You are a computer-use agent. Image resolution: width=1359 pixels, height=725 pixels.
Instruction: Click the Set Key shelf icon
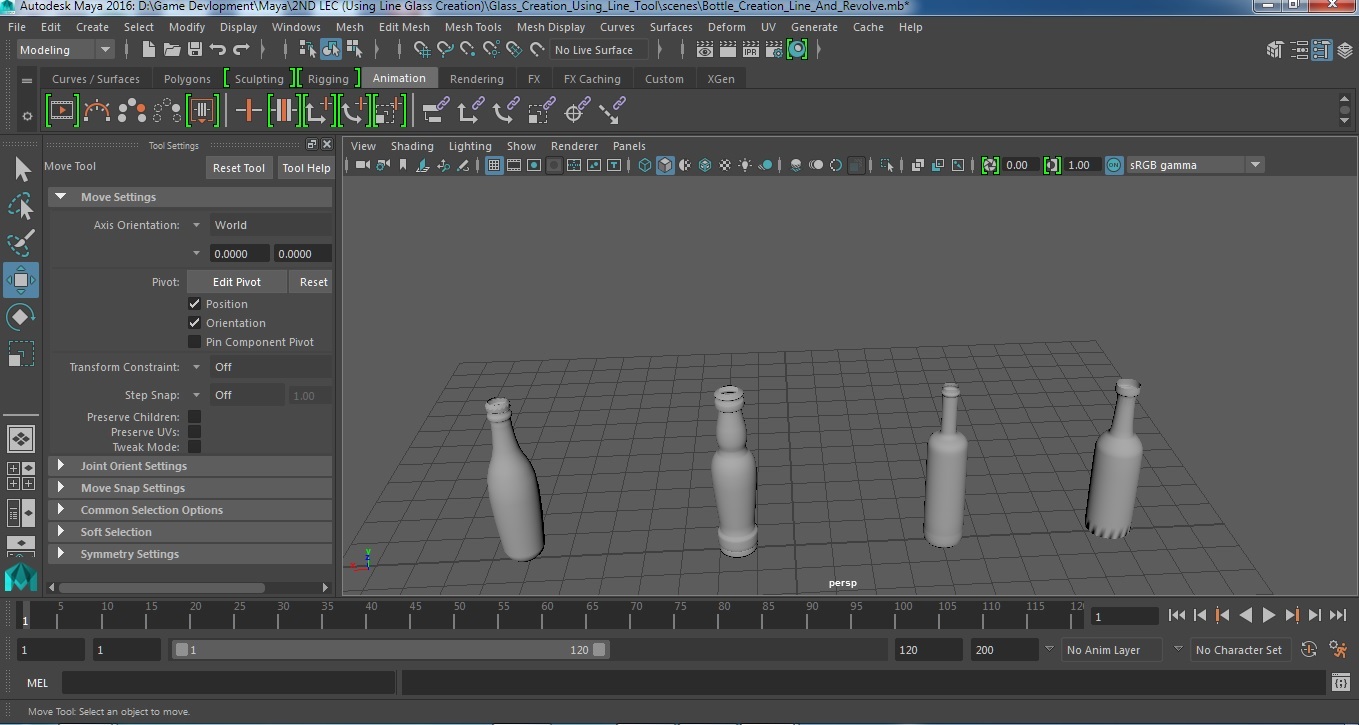point(248,110)
